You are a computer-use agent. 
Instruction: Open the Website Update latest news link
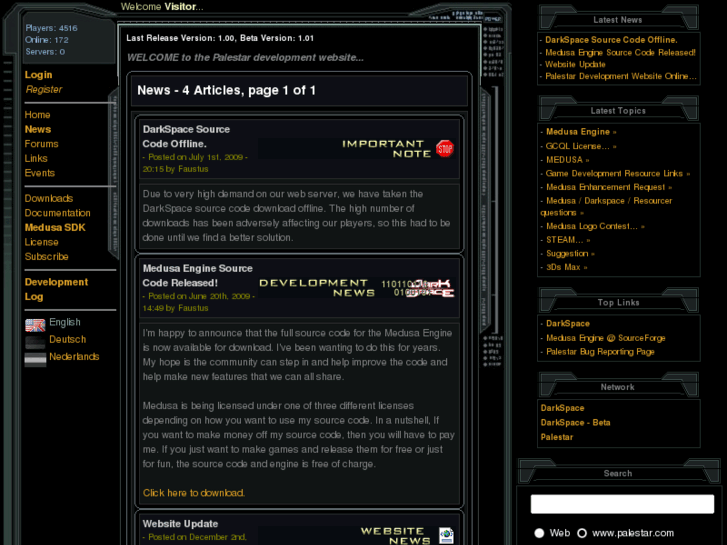575,64
